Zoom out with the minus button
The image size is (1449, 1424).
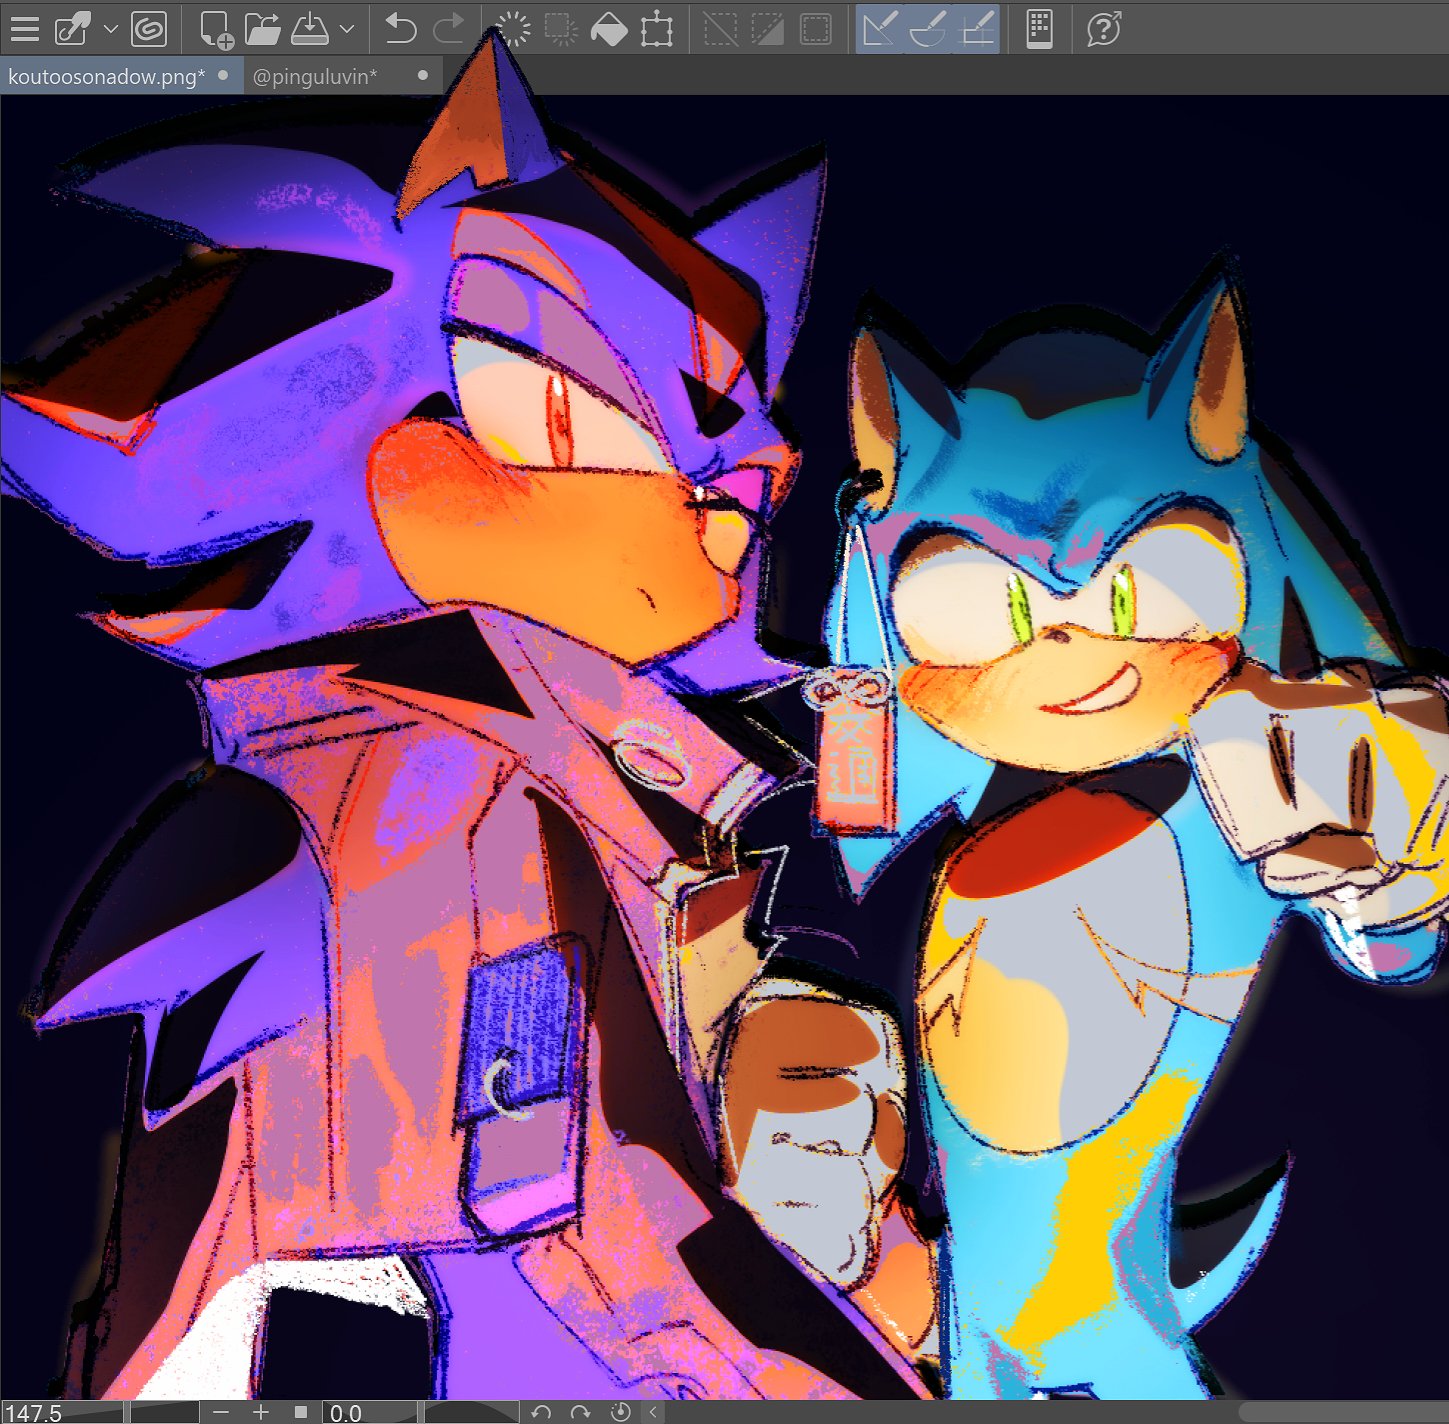(221, 1412)
